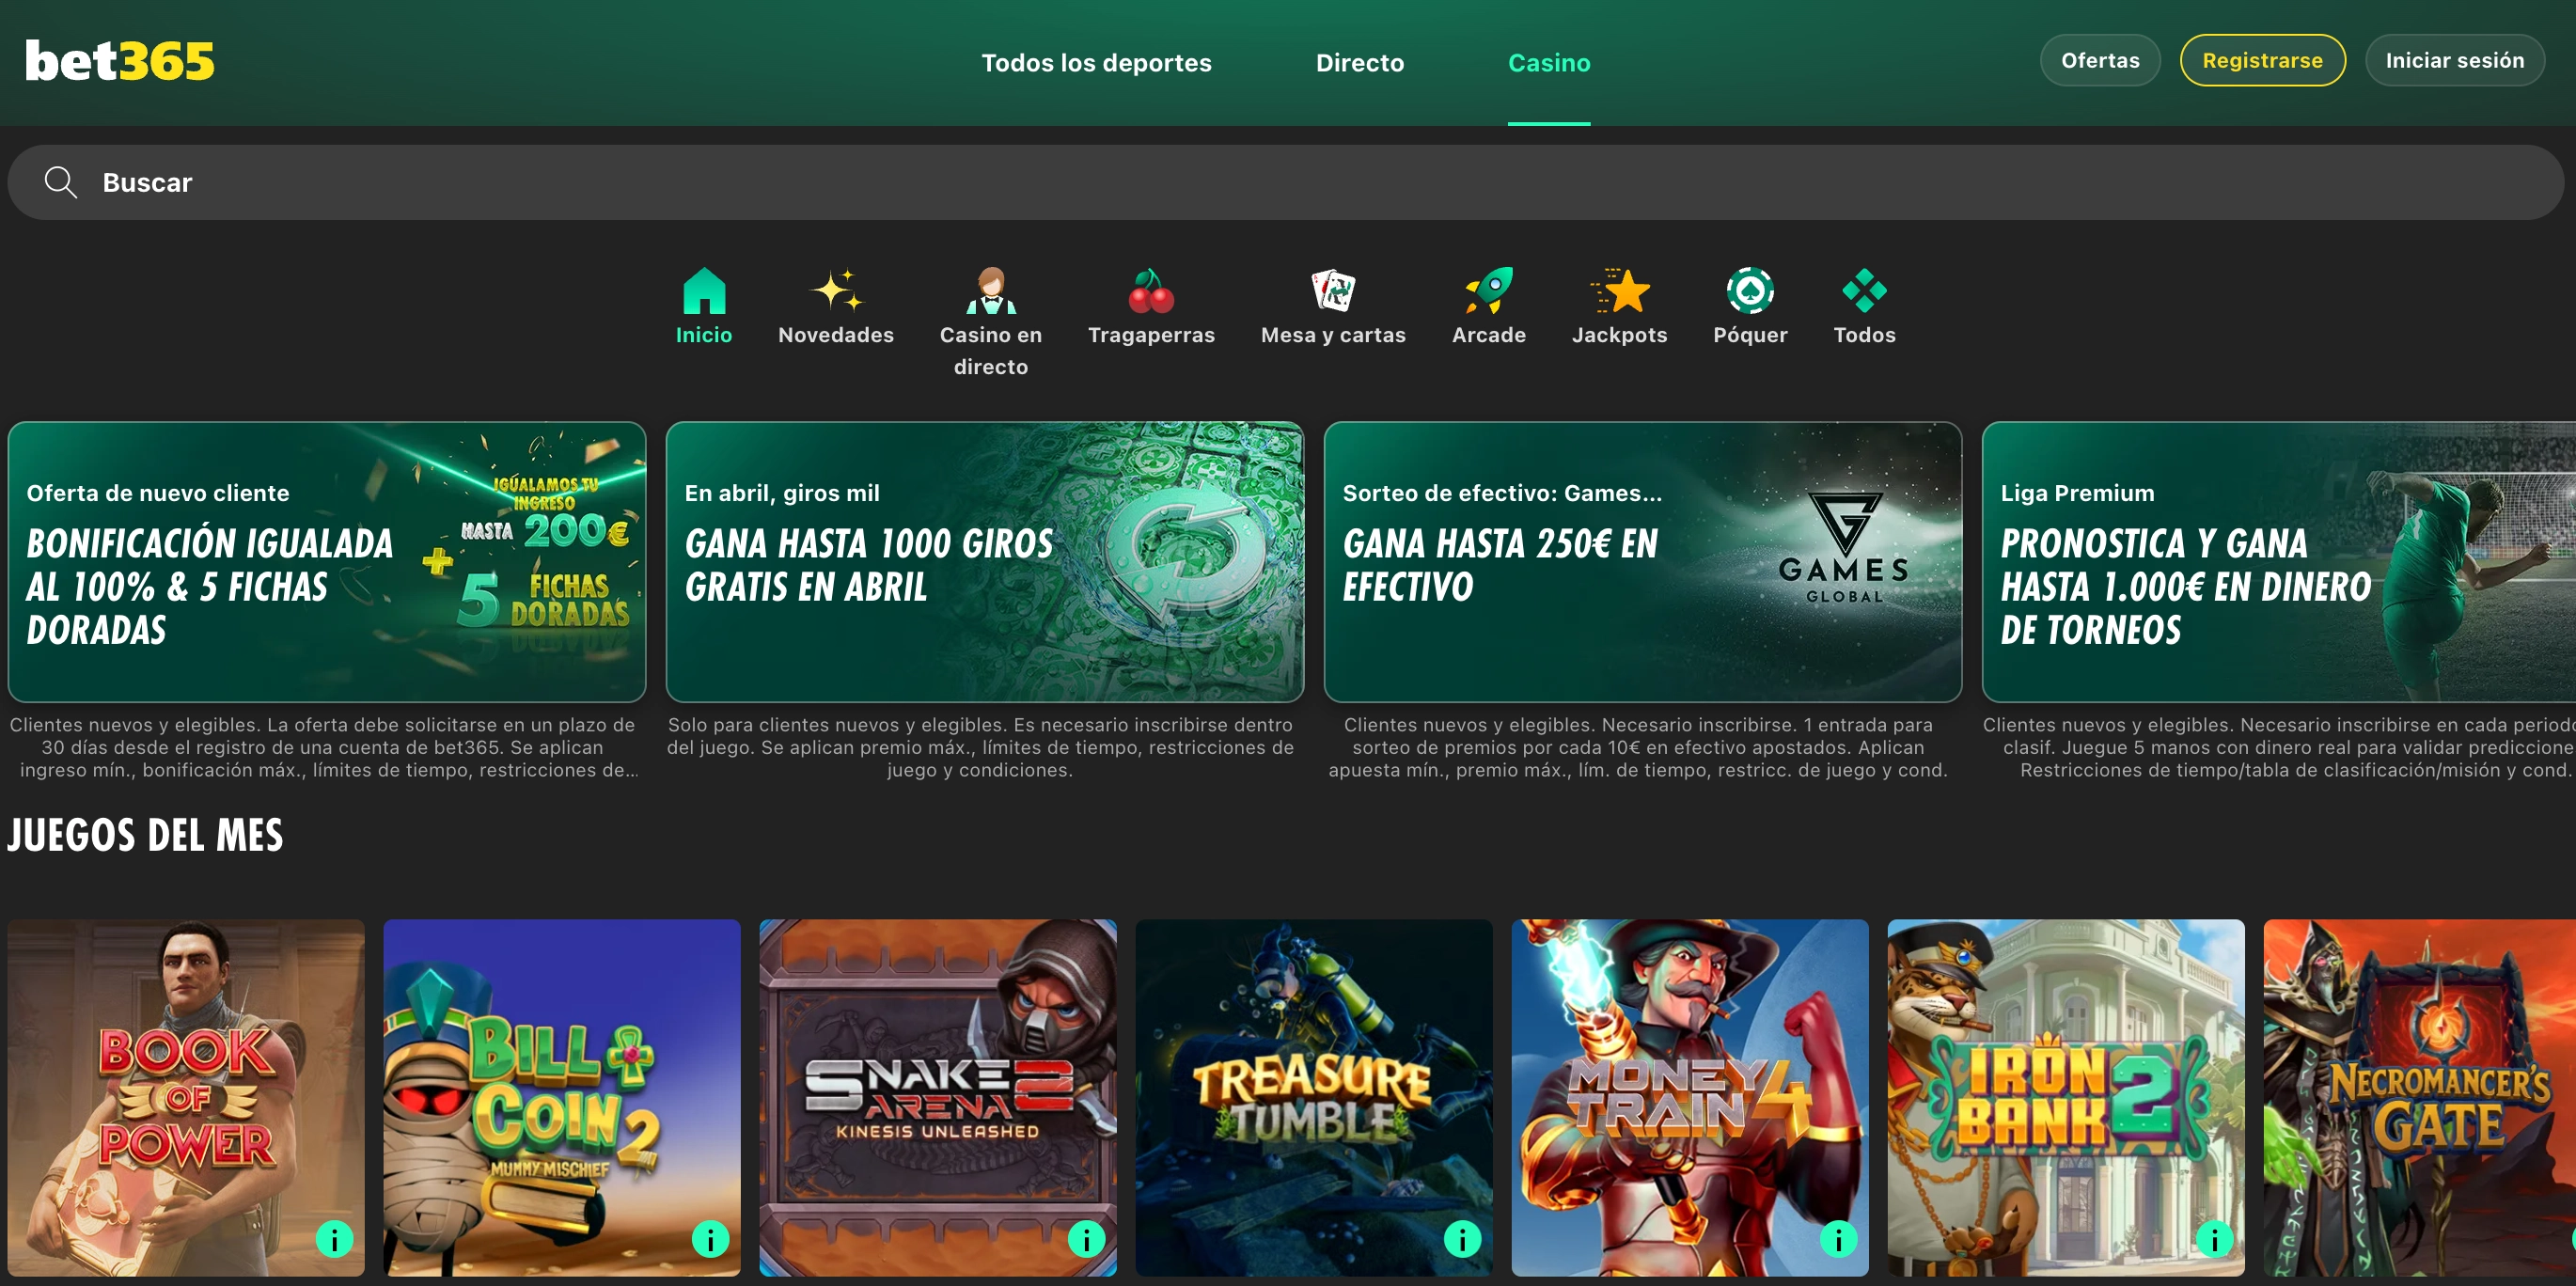Viewport: 2576px width, 1286px height.
Task: Click the Todos category label
Action: [1864, 335]
